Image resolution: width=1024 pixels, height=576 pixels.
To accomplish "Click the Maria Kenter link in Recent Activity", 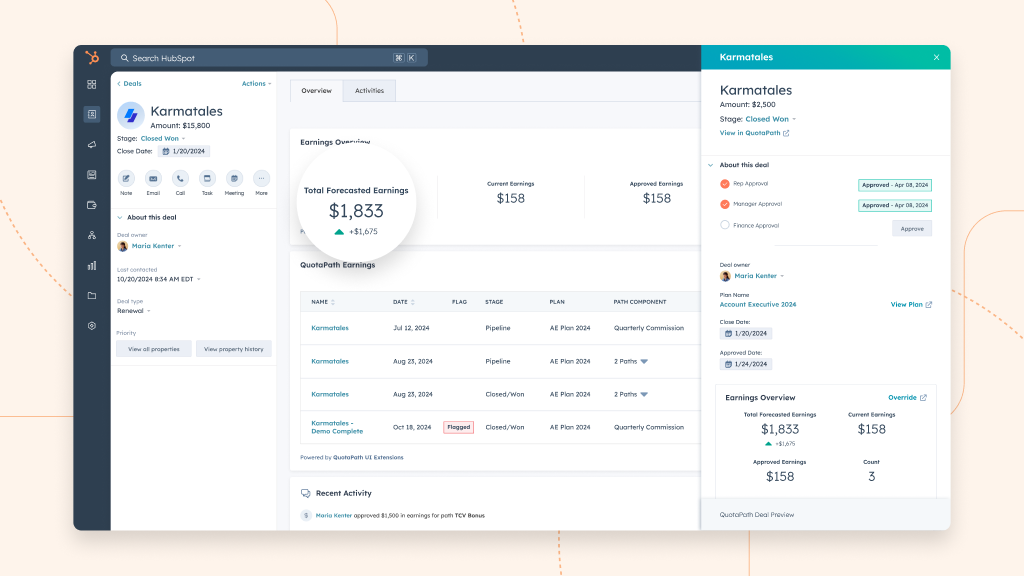I will click(x=334, y=515).
